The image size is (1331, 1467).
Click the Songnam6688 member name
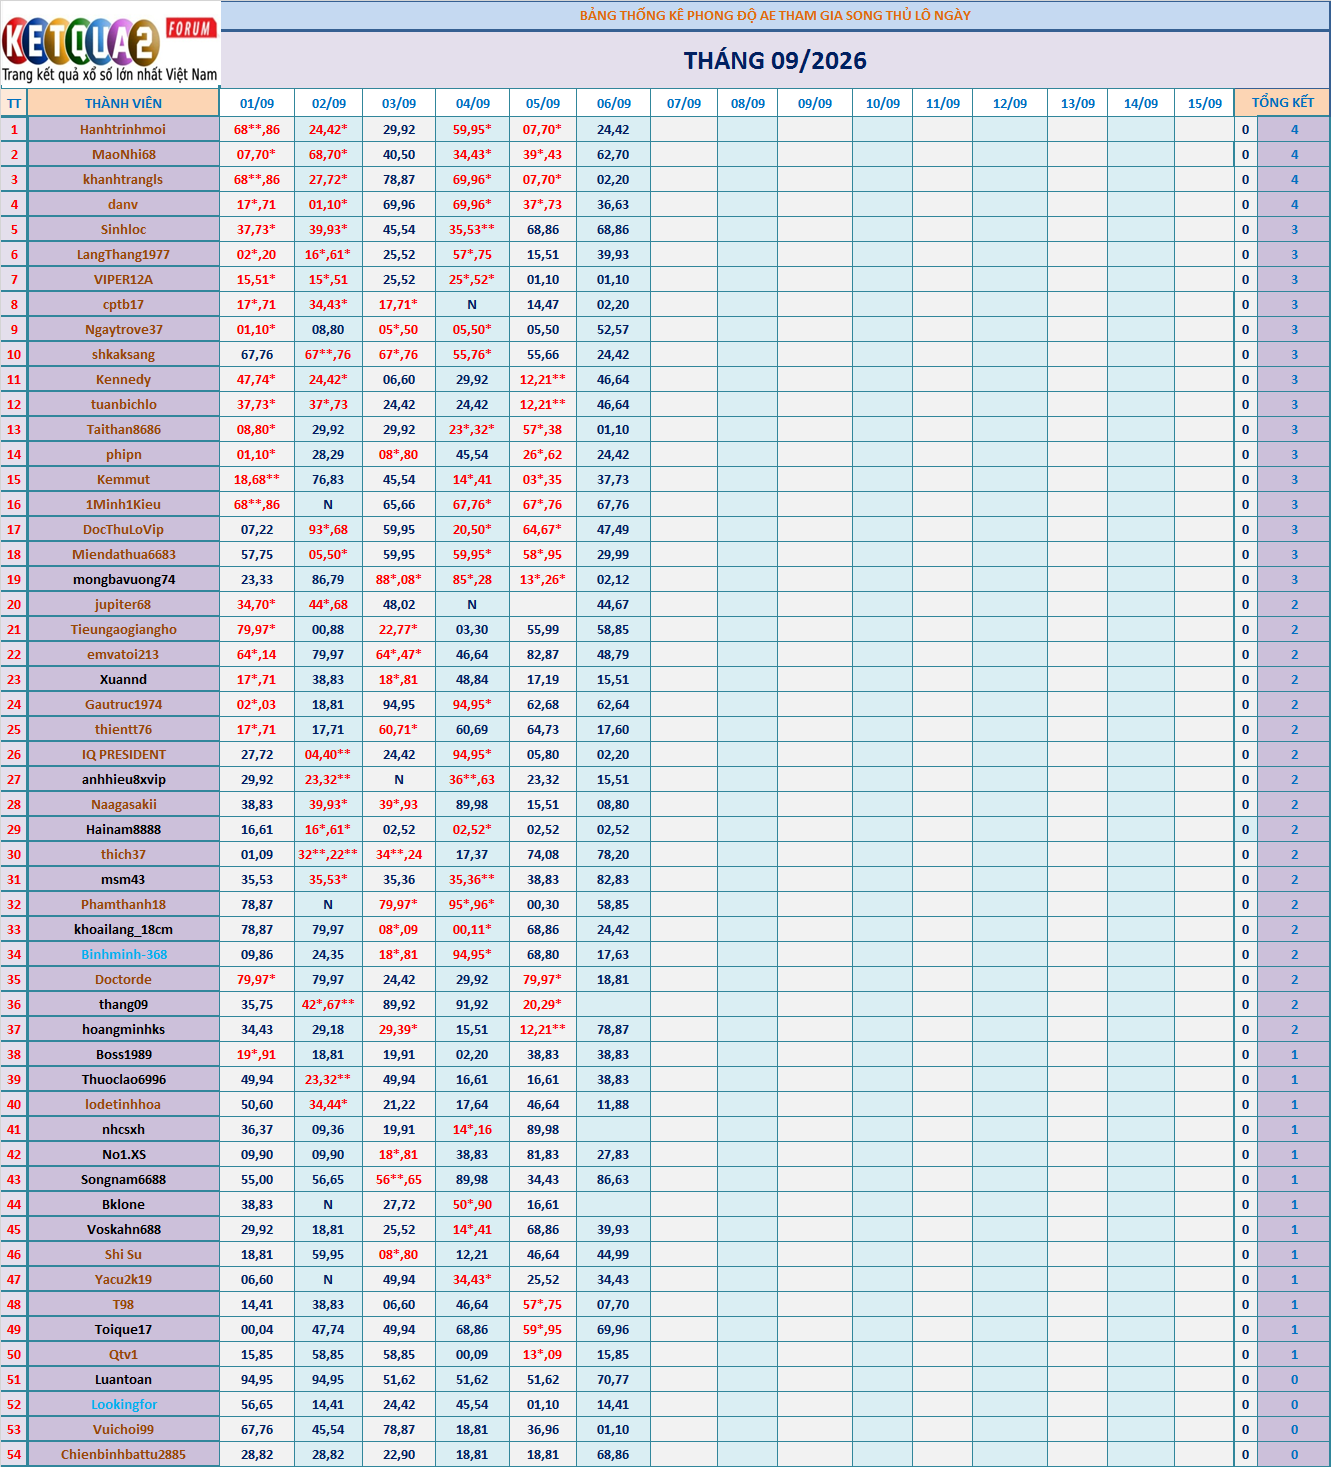click(x=123, y=1179)
